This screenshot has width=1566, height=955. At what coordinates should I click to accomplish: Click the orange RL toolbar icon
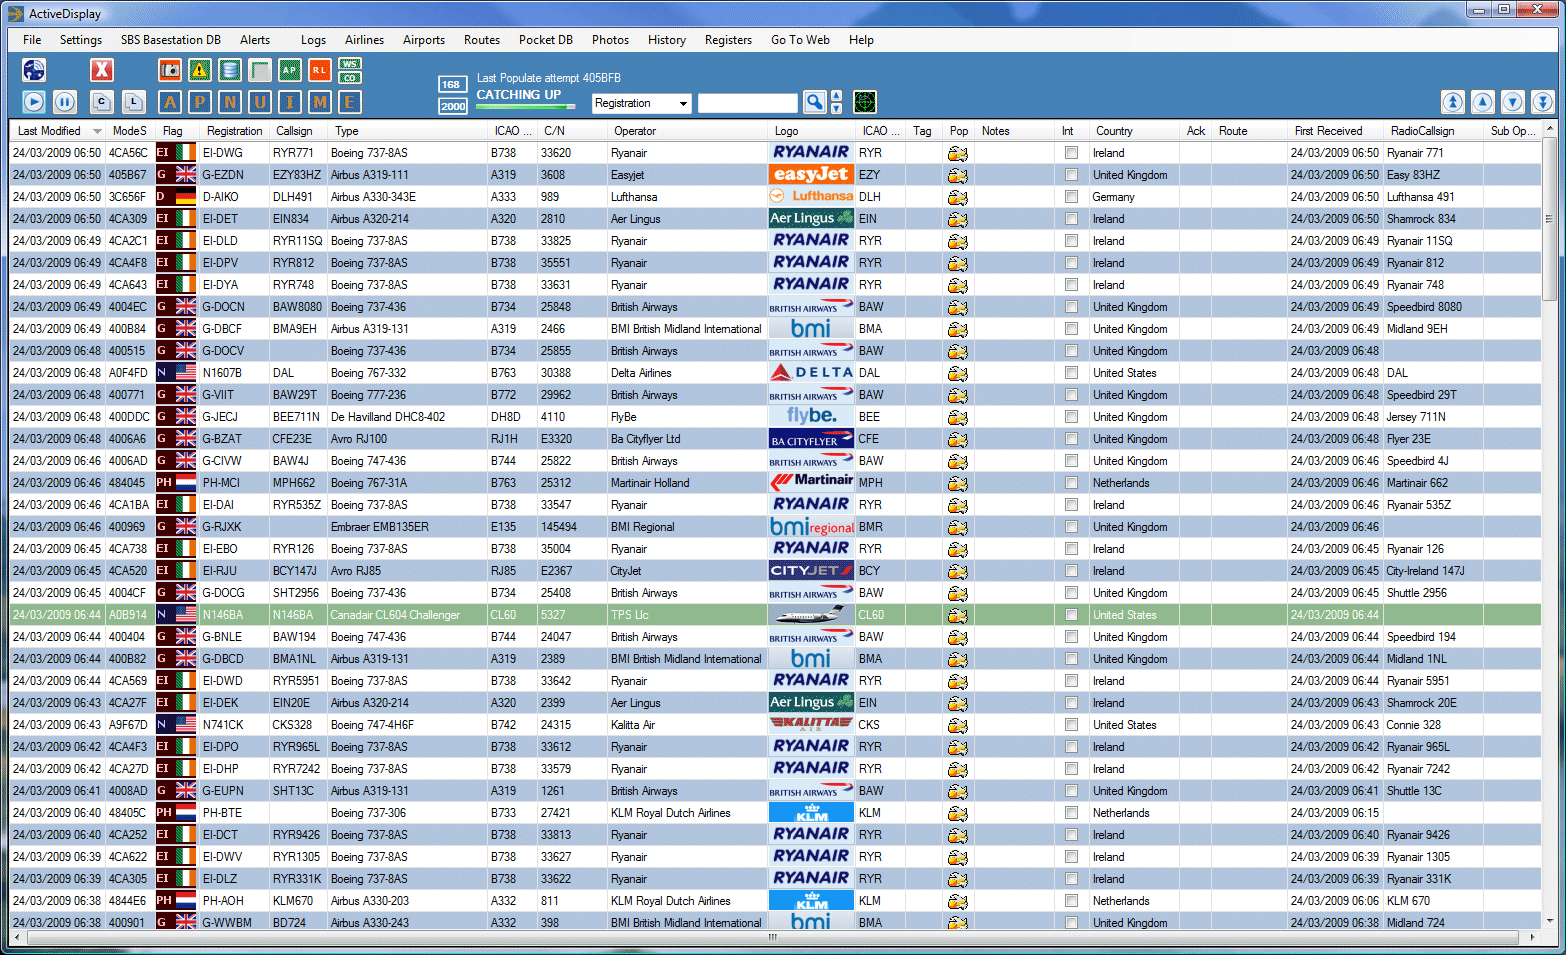319,70
